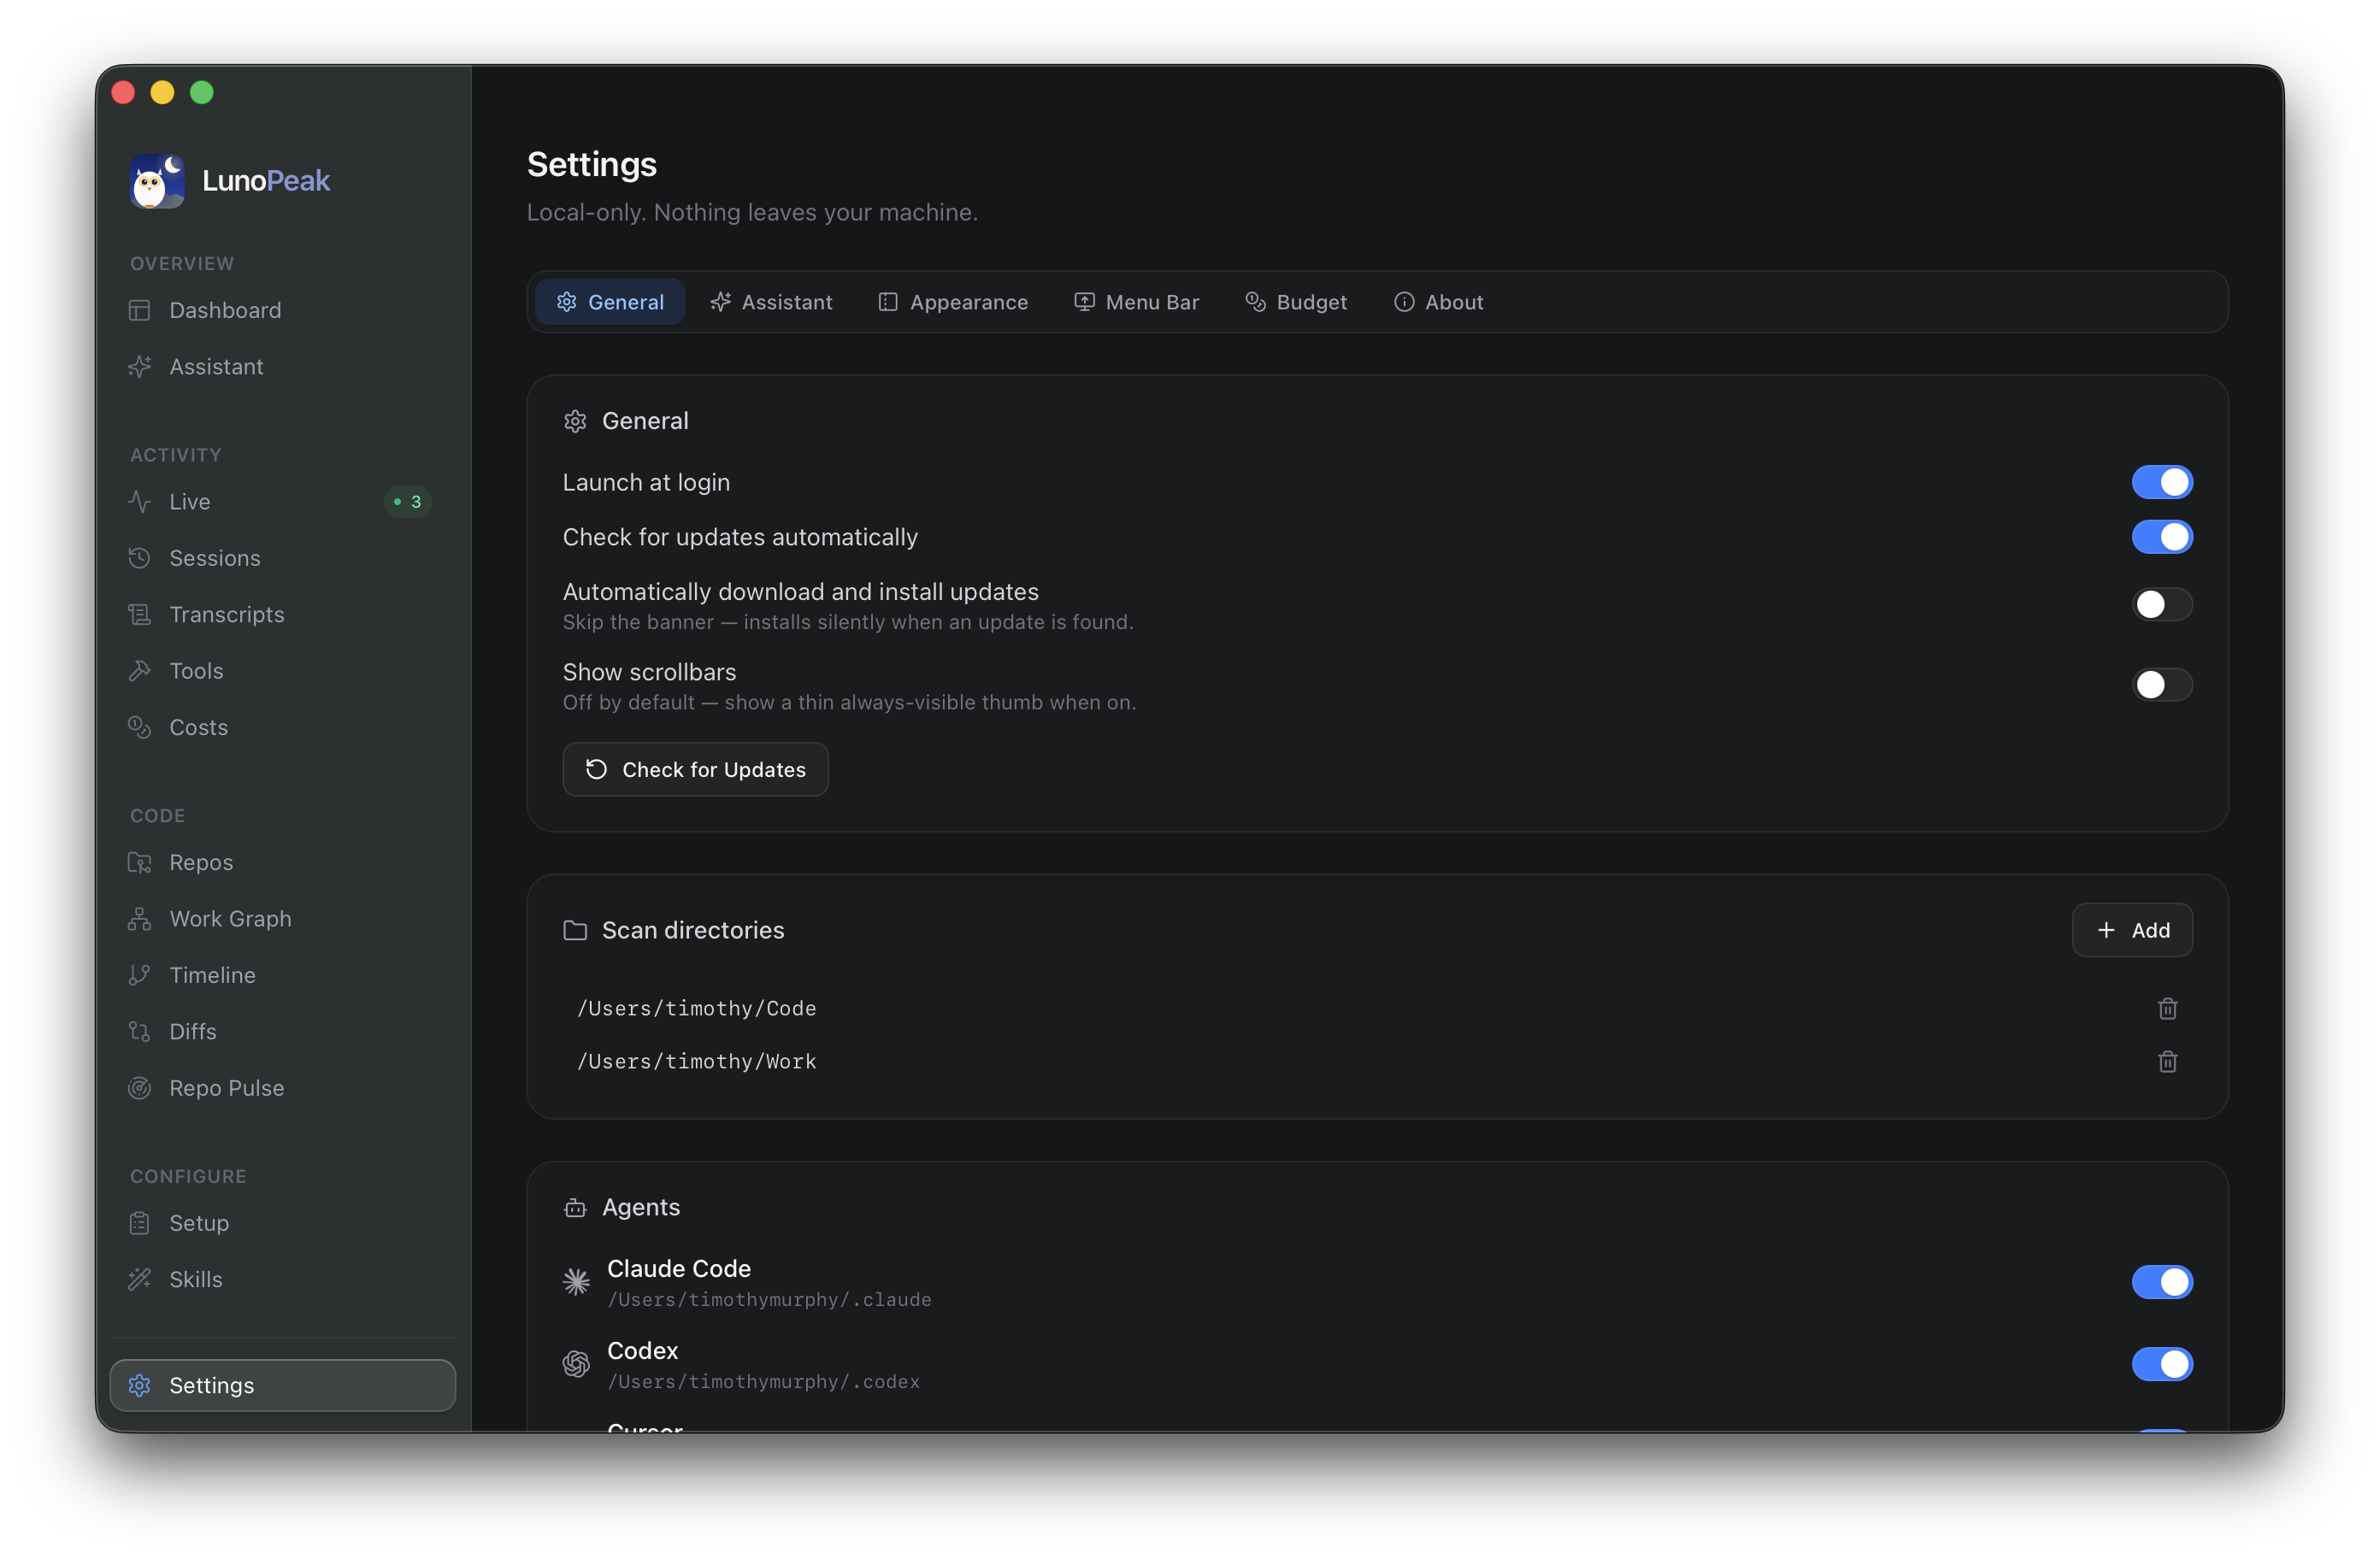This screenshot has height=1559, width=2380.
Task: Toggle Launch at login off
Action: coord(2162,482)
